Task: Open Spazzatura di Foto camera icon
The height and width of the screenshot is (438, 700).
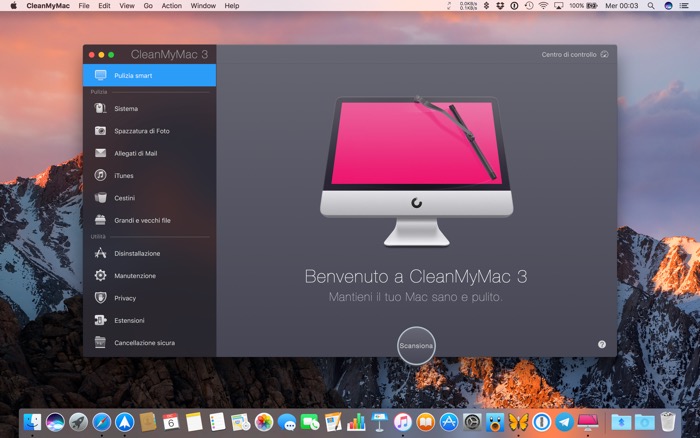Action: (100, 131)
